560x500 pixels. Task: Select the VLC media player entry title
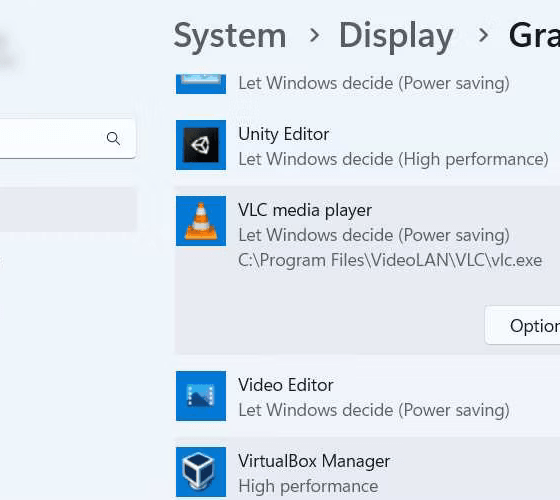(x=305, y=210)
